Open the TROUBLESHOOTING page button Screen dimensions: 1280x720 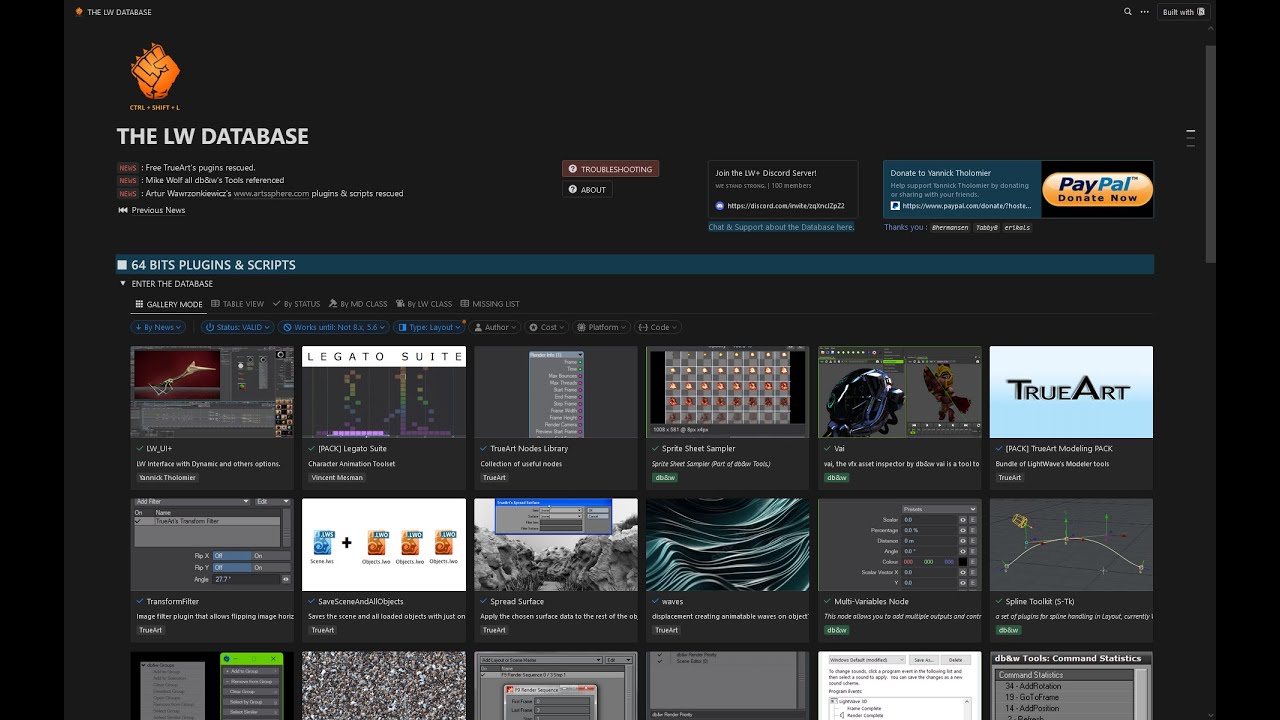[x=610, y=169]
